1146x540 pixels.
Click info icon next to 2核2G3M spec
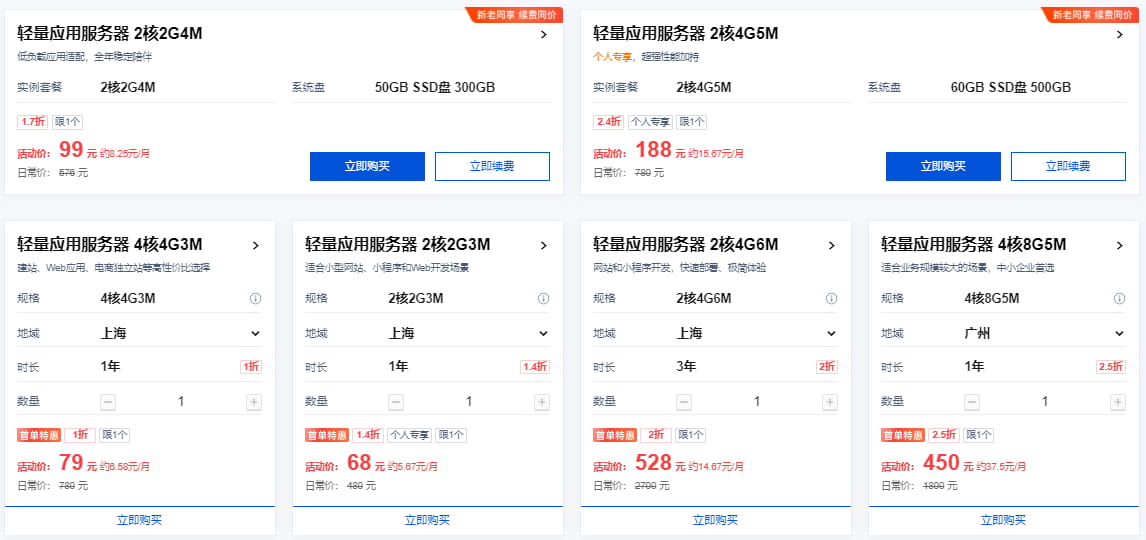543,298
